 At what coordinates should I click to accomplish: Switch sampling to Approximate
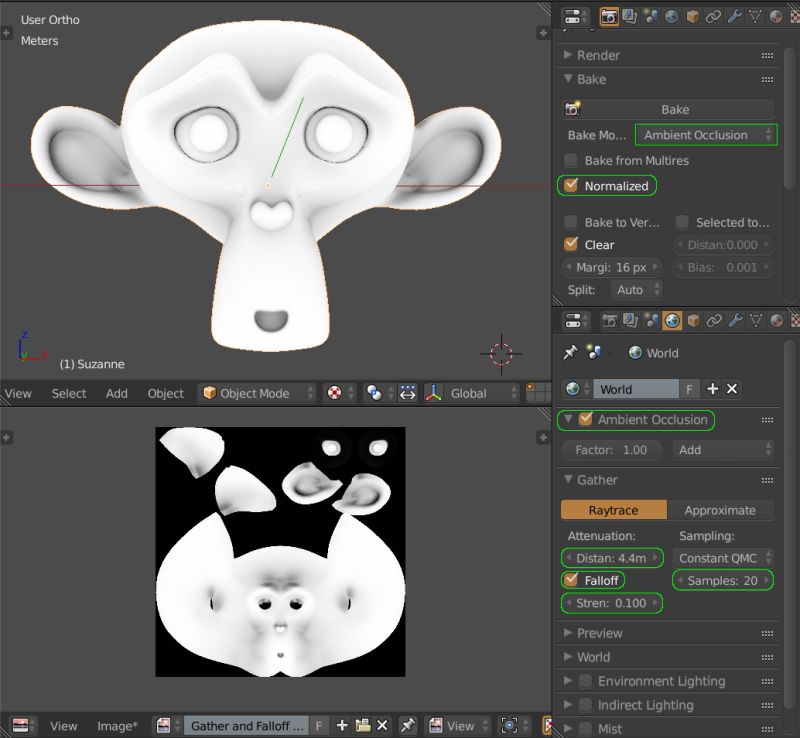point(721,510)
